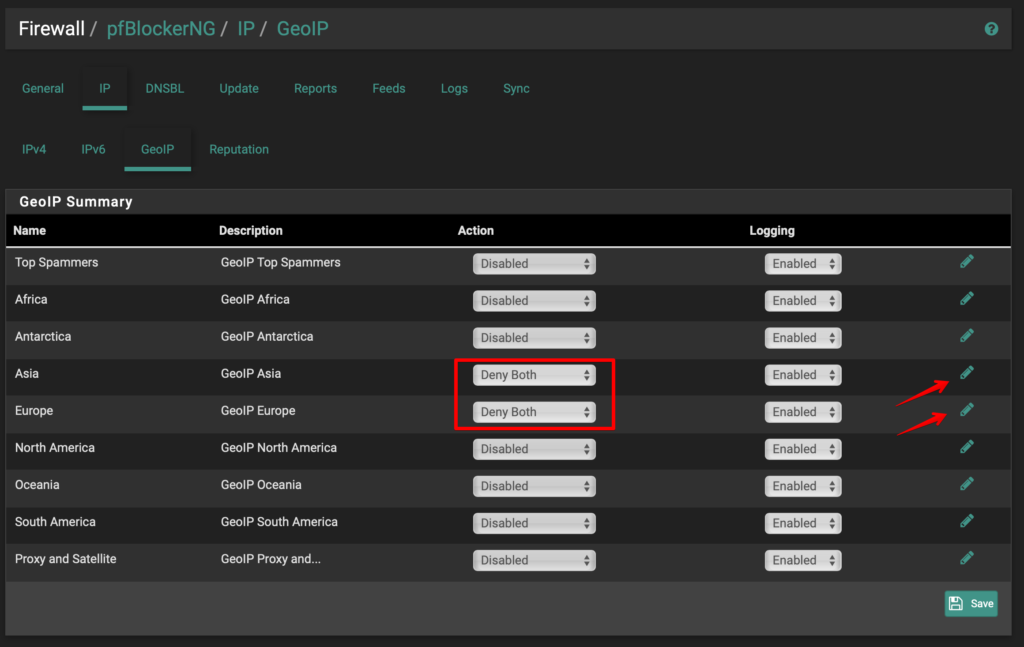Edit the South America GeoIP entry

click(967, 521)
